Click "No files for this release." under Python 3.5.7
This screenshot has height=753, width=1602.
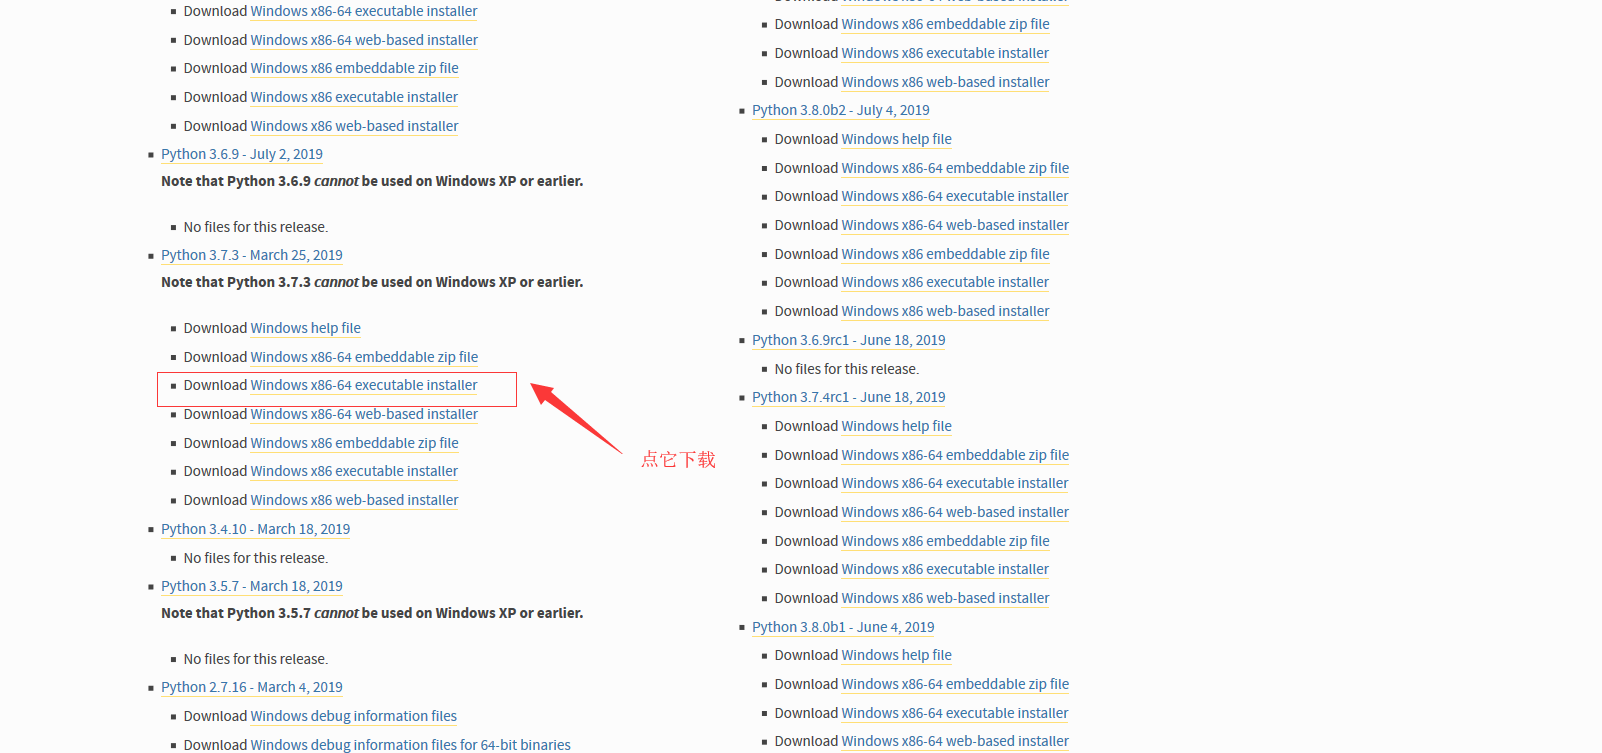(256, 659)
